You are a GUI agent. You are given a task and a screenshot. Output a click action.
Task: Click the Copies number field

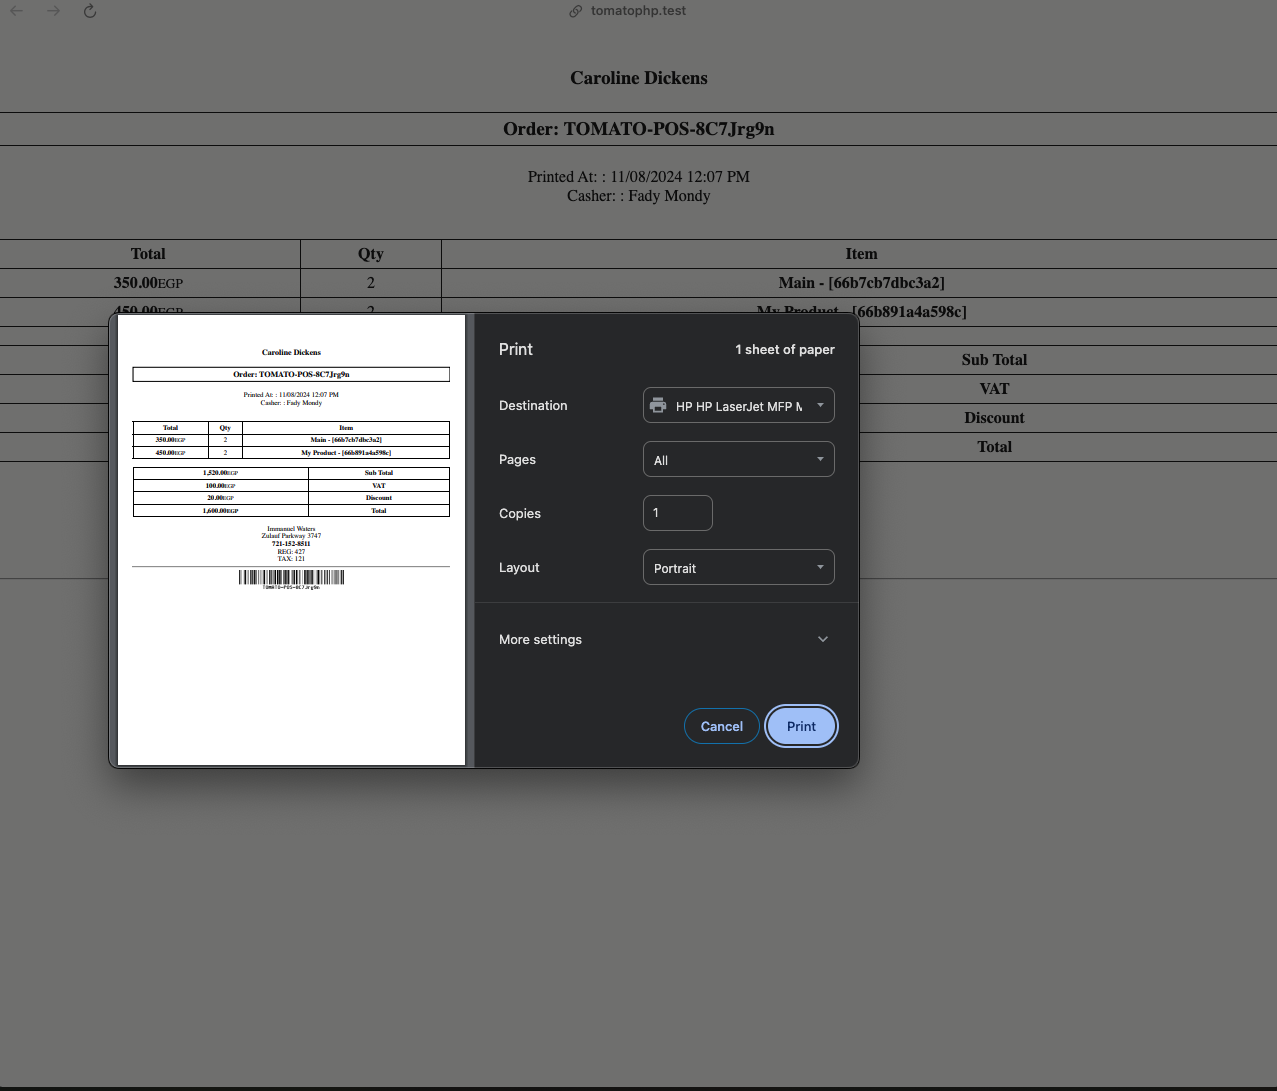pos(677,513)
